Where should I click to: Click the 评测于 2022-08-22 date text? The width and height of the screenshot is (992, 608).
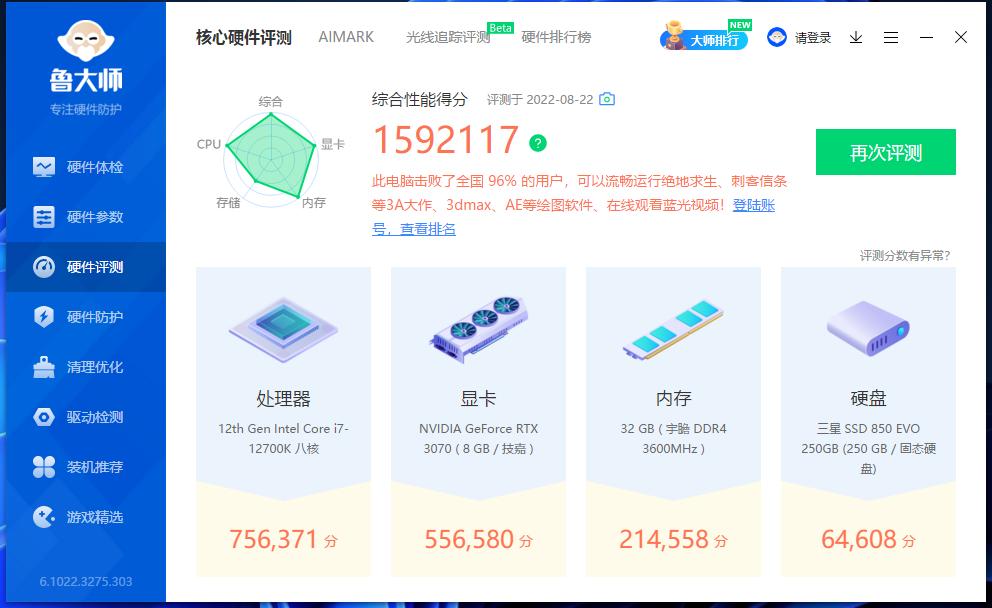pos(540,99)
